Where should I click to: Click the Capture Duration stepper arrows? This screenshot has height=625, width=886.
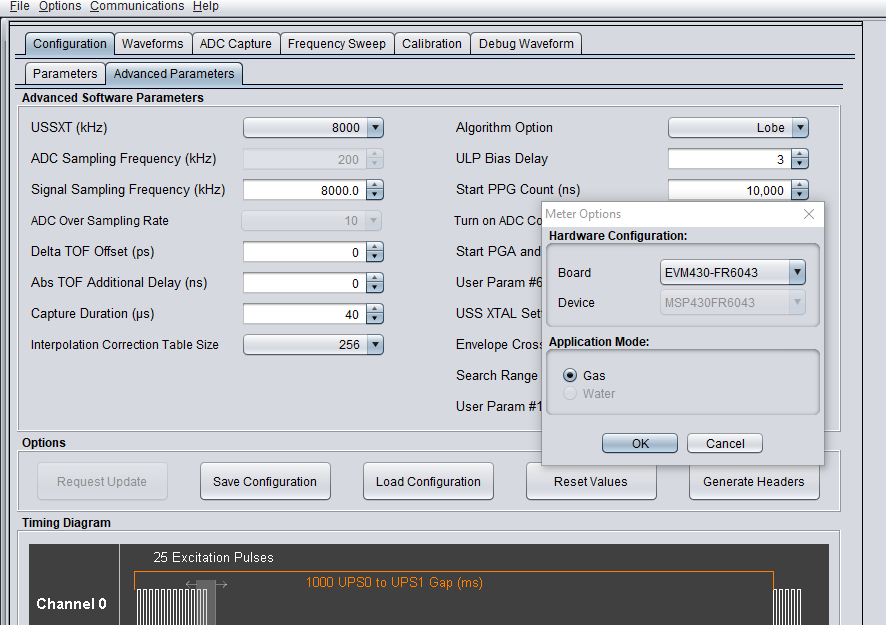point(374,314)
